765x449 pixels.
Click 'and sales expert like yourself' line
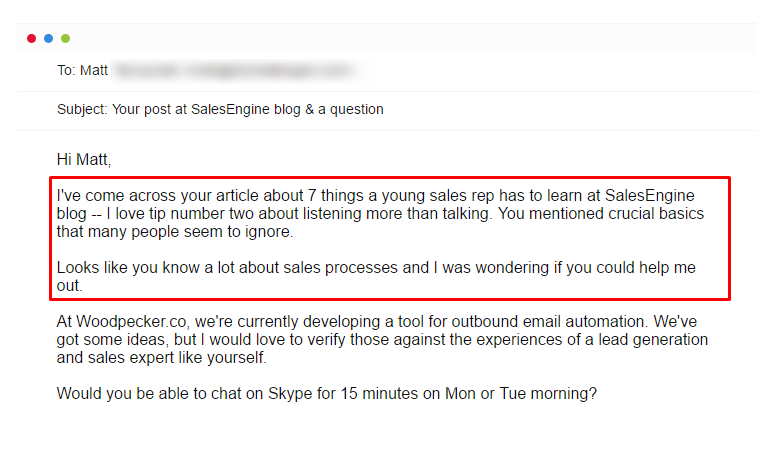pos(161,358)
